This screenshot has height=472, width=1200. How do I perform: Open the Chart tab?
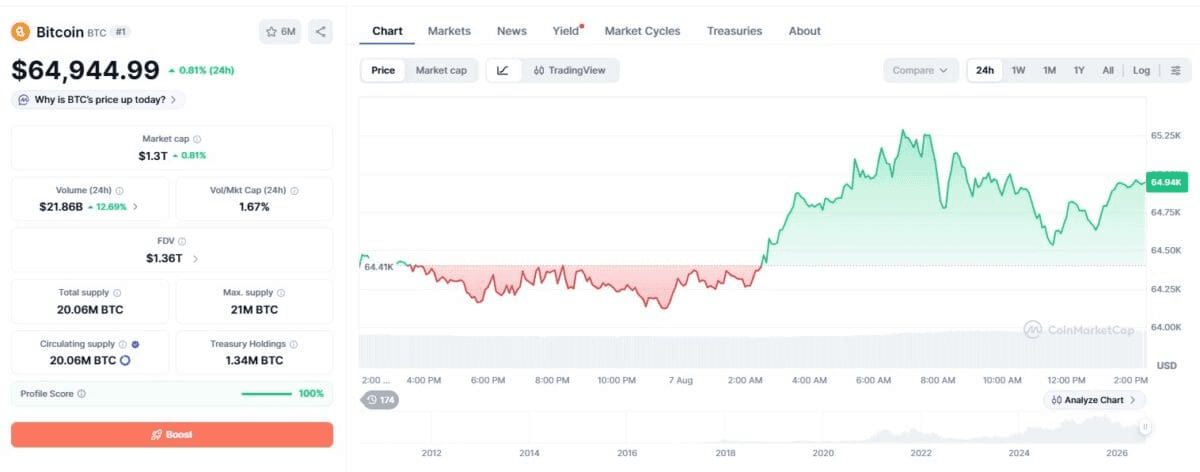[x=387, y=31]
